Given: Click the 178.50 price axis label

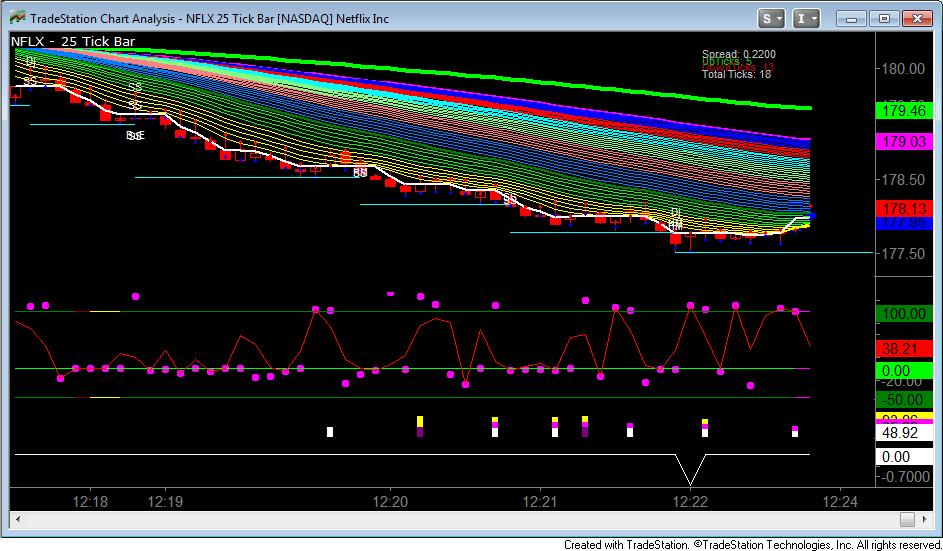Looking at the screenshot, I should coord(903,180).
